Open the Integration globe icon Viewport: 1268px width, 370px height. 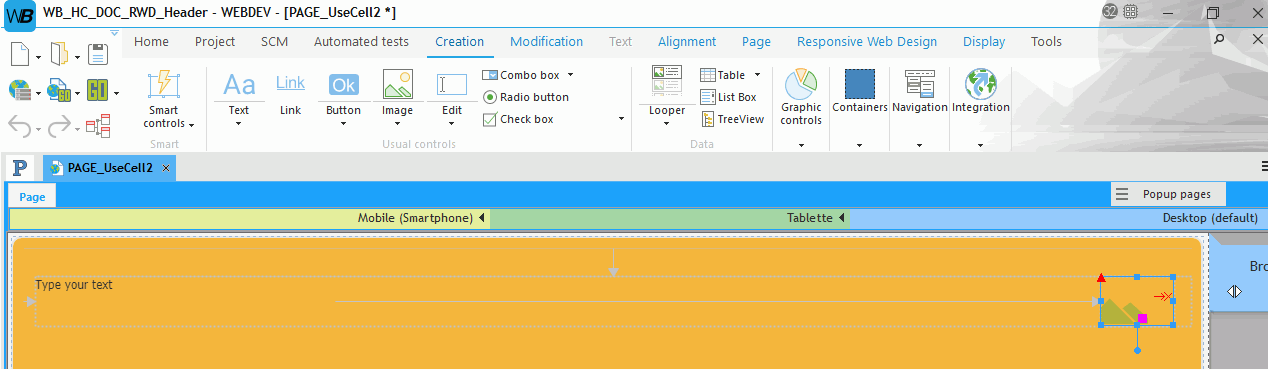980,83
